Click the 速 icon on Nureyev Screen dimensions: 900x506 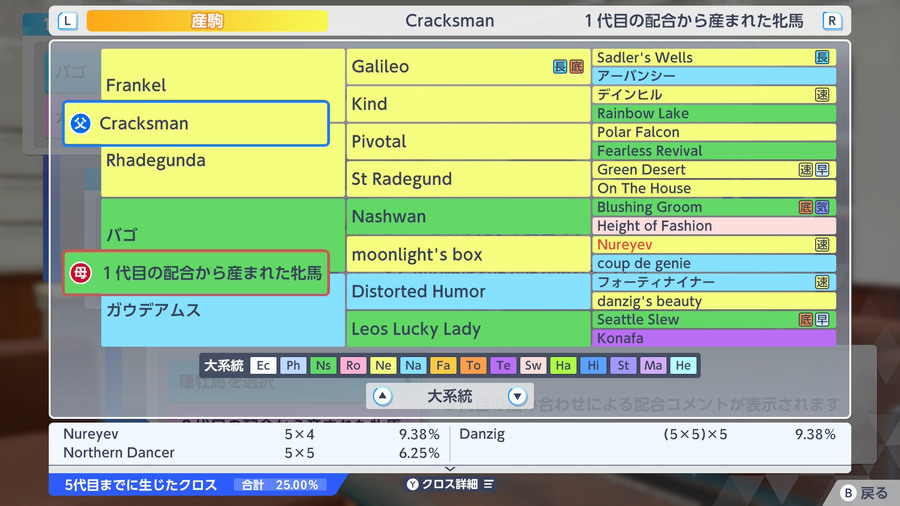click(x=822, y=244)
